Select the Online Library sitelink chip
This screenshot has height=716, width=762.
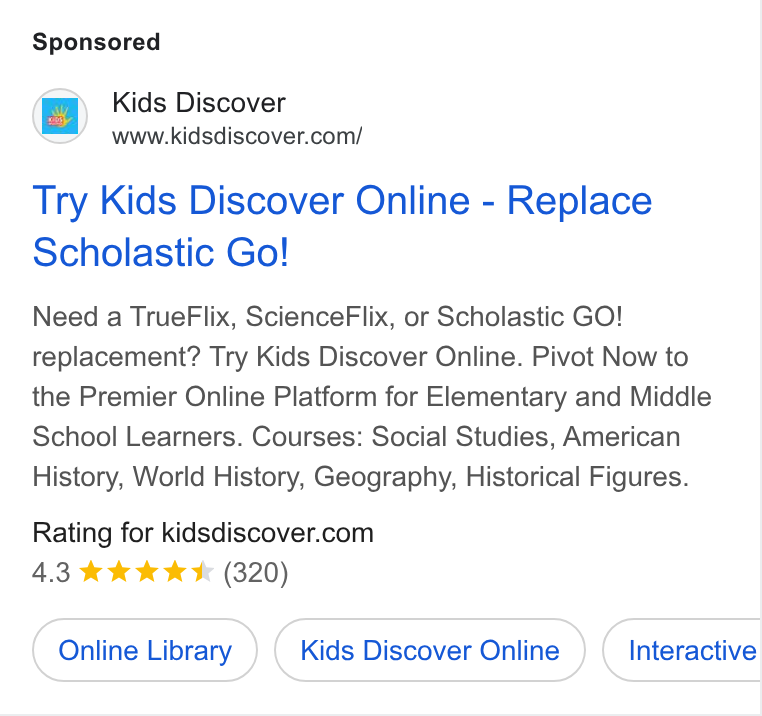click(145, 650)
